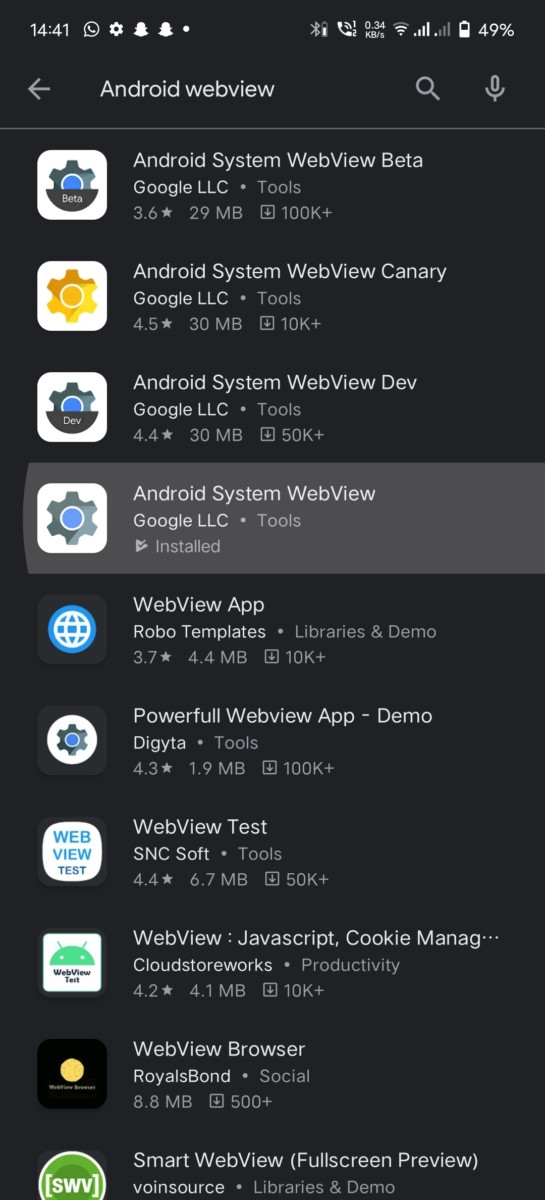The width and height of the screenshot is (545, 1200).
Task: Open the Android System WebView Dev icon
Action: pos(72,407)
